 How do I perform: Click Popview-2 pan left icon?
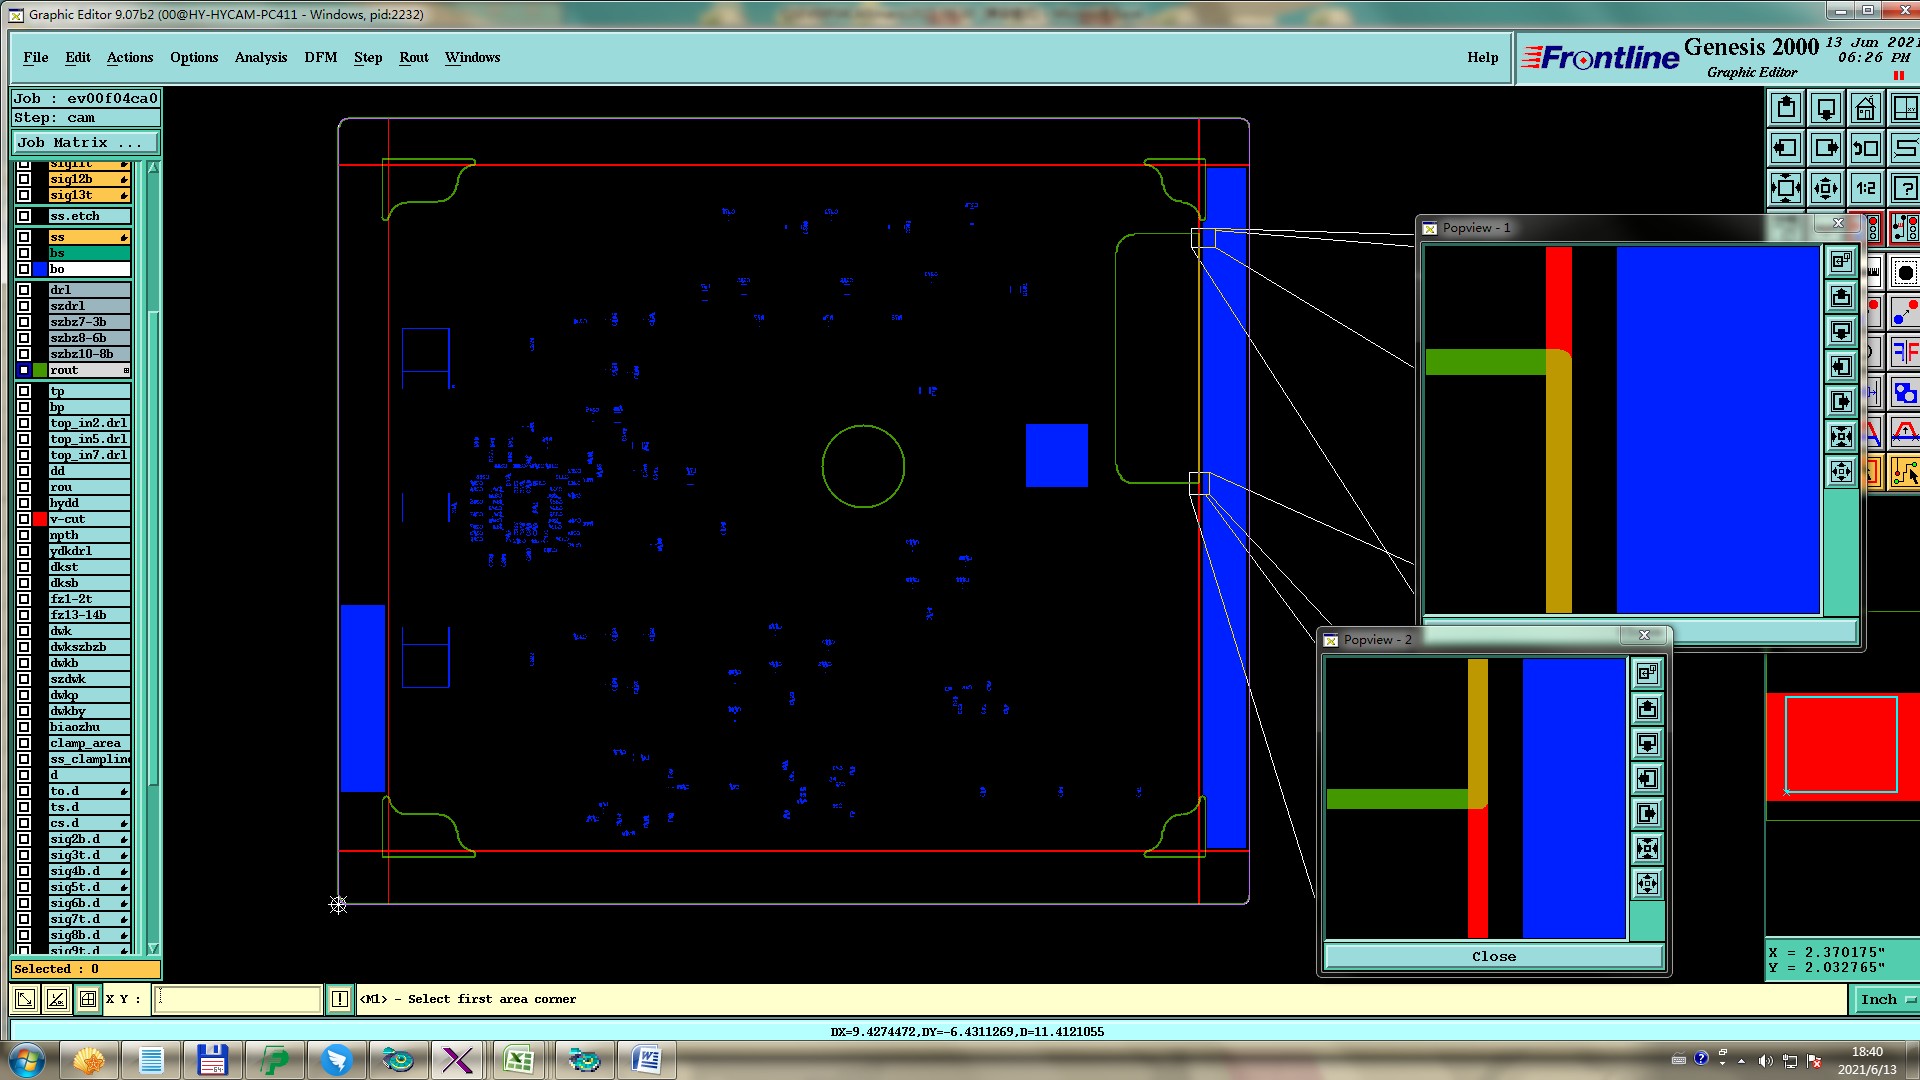pyautogui.click(x=1647, y=779)
